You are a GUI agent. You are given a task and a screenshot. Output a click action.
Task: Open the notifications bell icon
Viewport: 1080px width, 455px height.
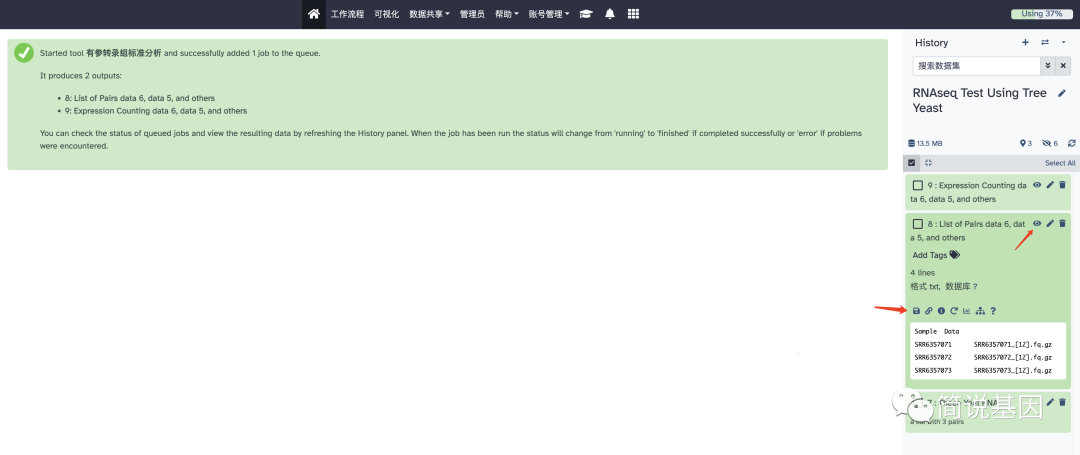(x=610, y=14)
